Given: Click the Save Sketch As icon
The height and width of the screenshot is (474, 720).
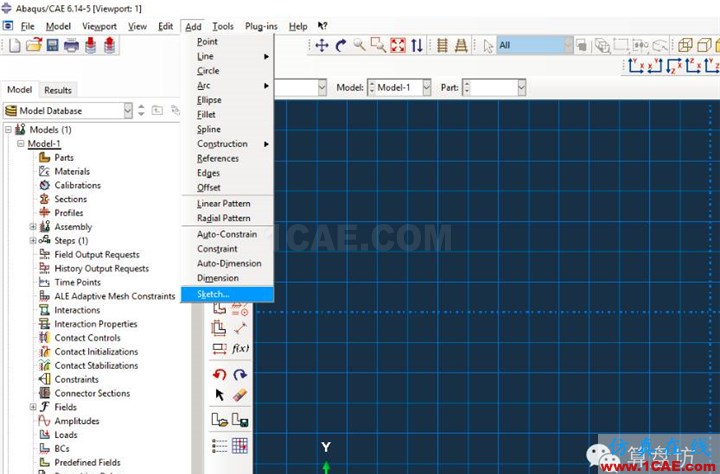Looking at the screenshot, I should click(240, 420).
